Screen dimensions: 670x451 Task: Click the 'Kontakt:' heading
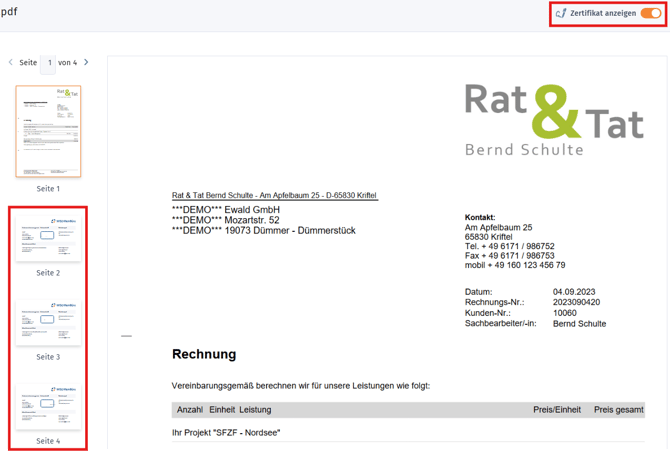[x=480, y=217]
